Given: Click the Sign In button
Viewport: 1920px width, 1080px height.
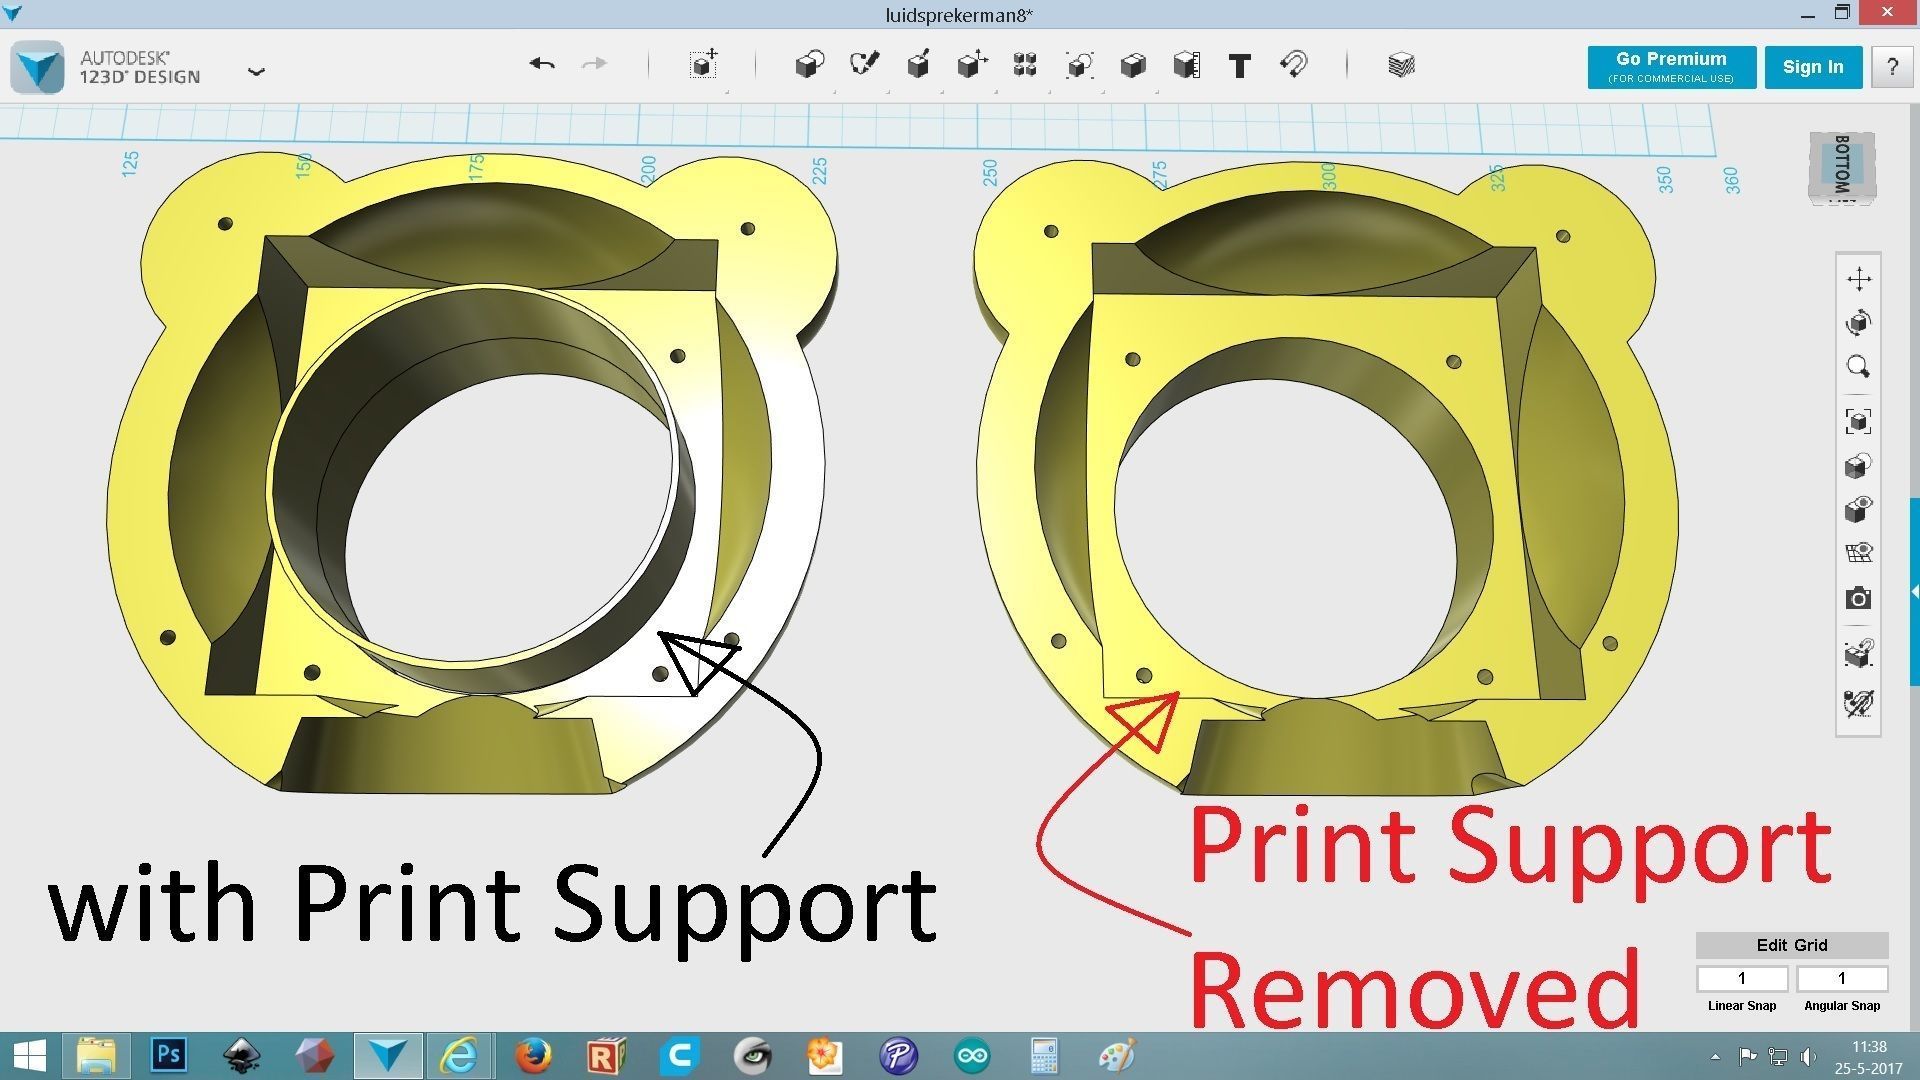Looking at the screenshot, I should (1812, 67).
